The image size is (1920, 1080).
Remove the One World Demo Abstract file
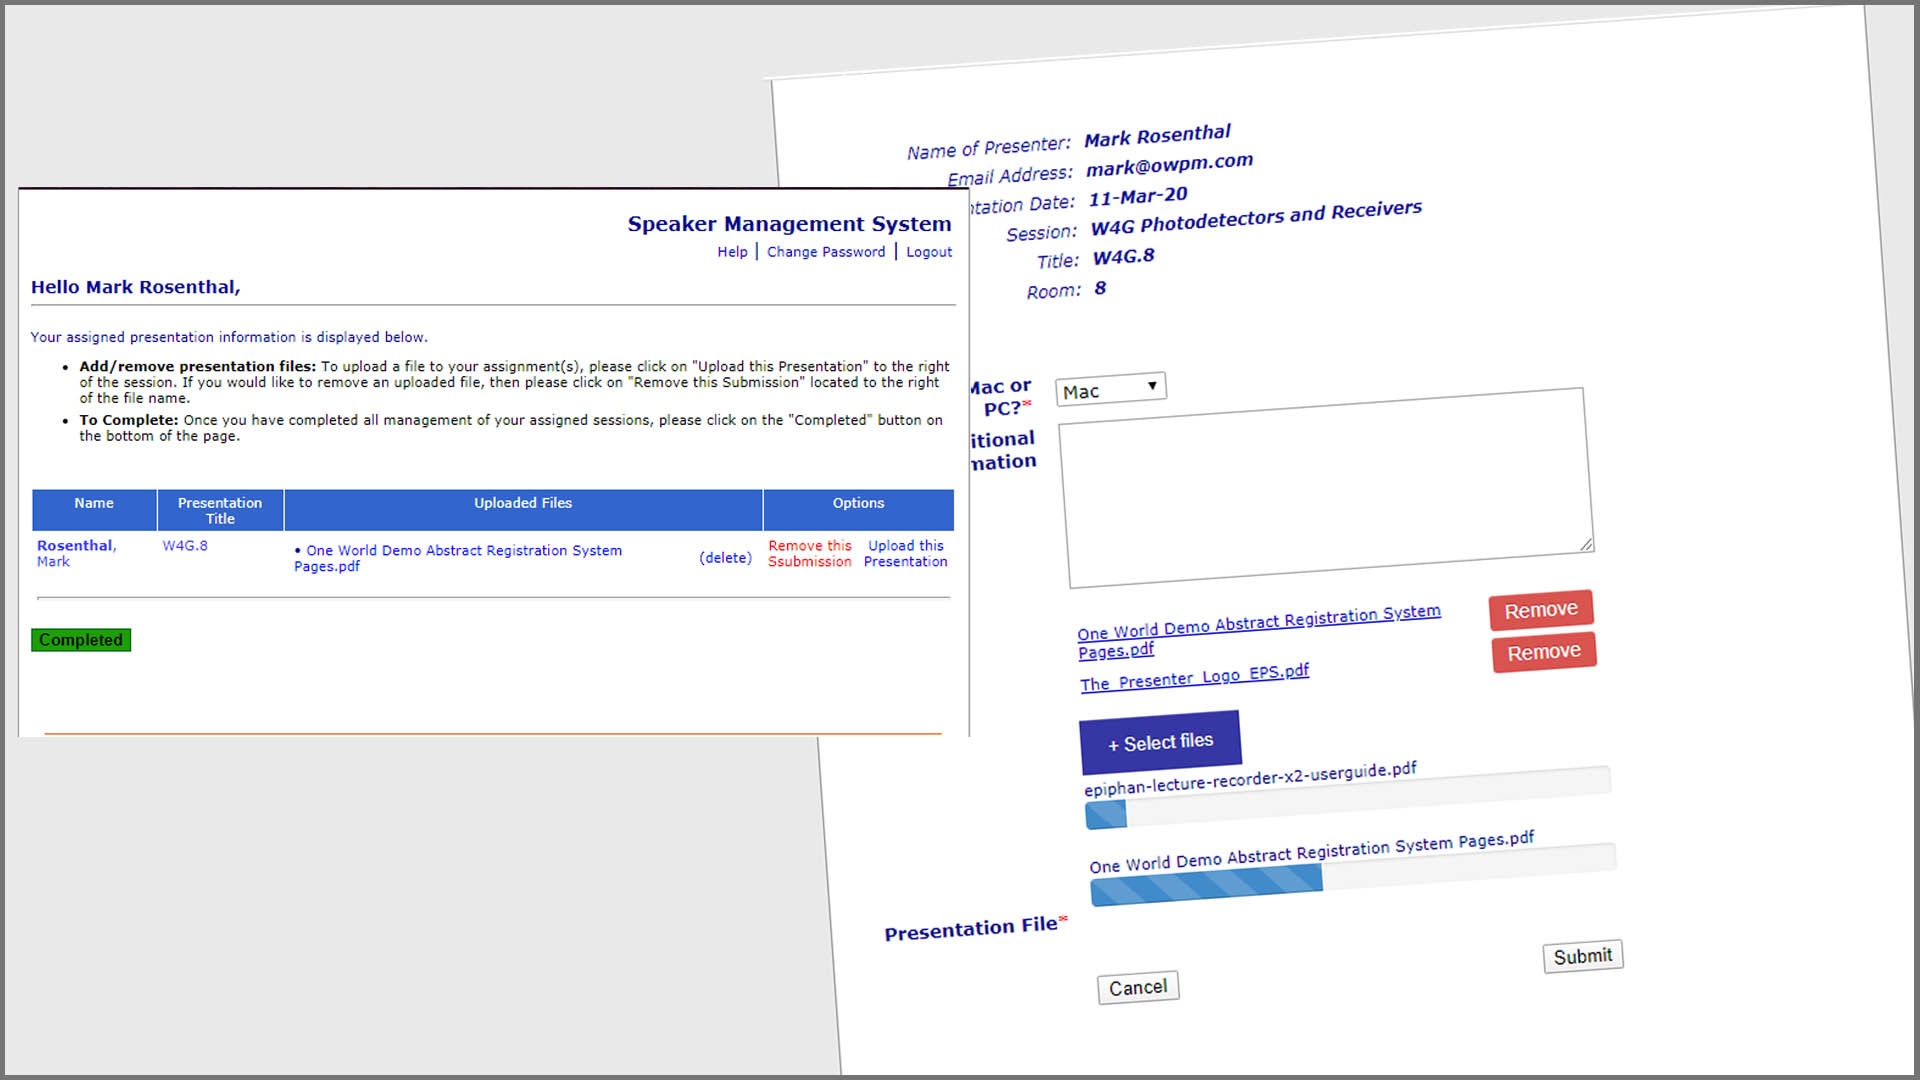[1541, 610]
